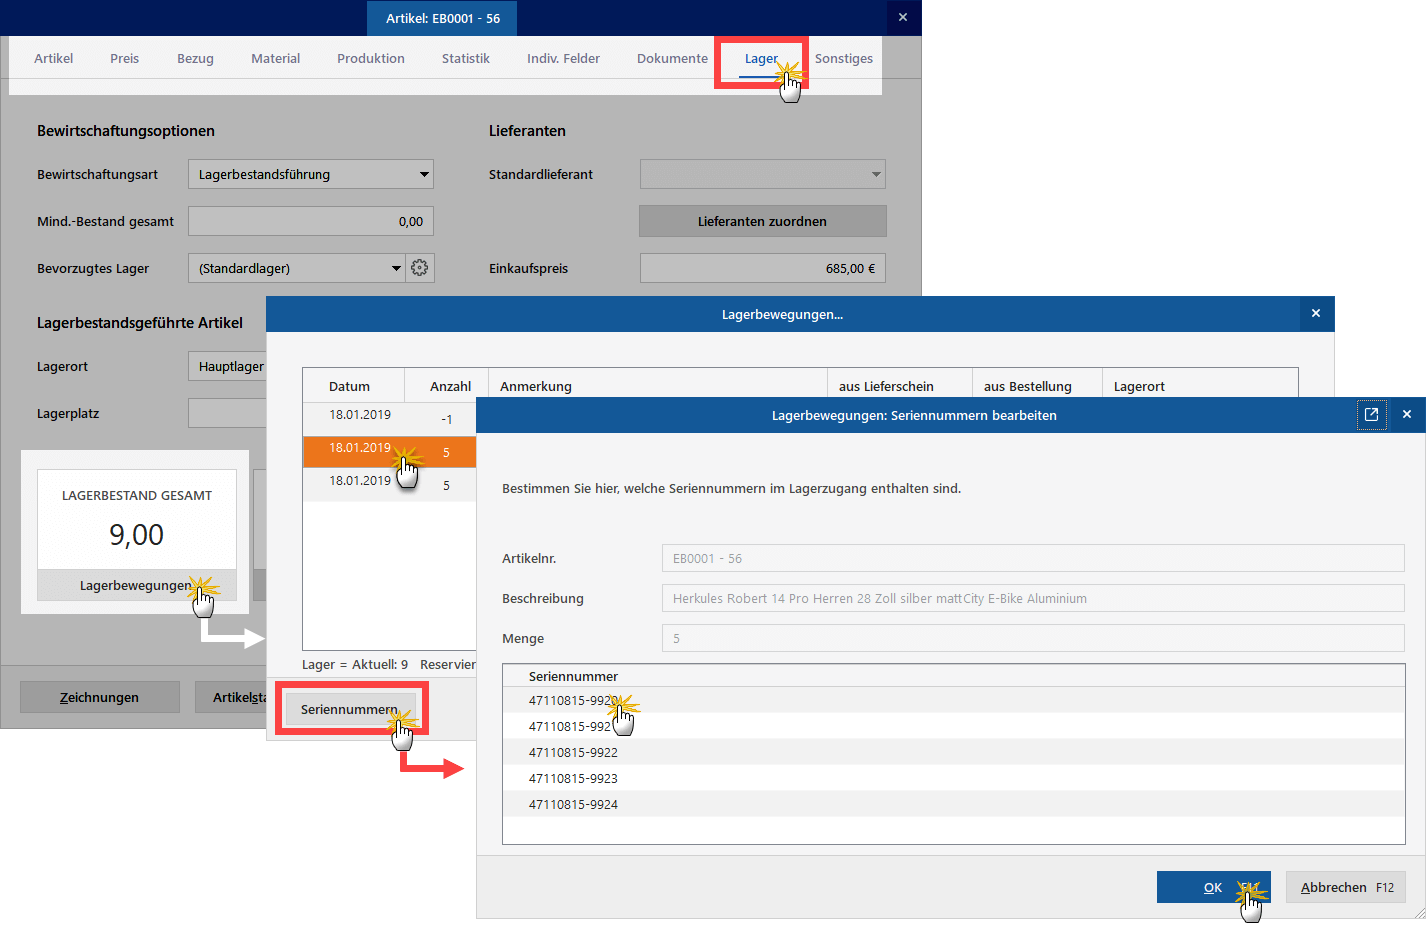Switch to the Artikel tab
The height and width of the screenshot is (925, 1426).
point(54,58)
